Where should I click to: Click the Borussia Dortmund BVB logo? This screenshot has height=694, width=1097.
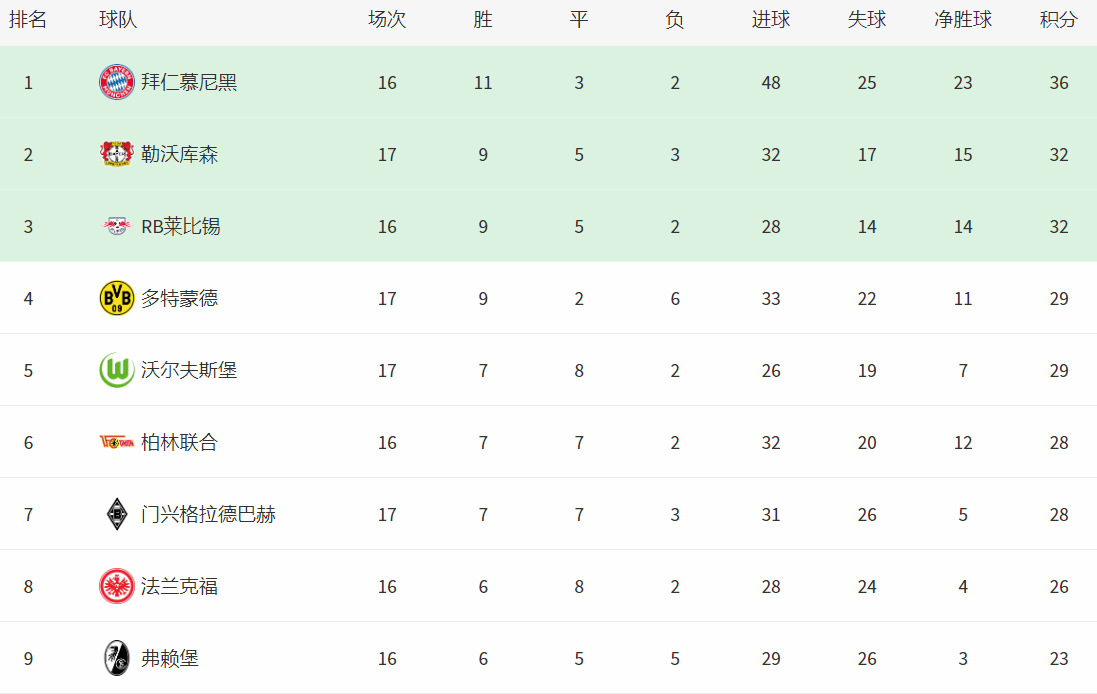(117, 299)
